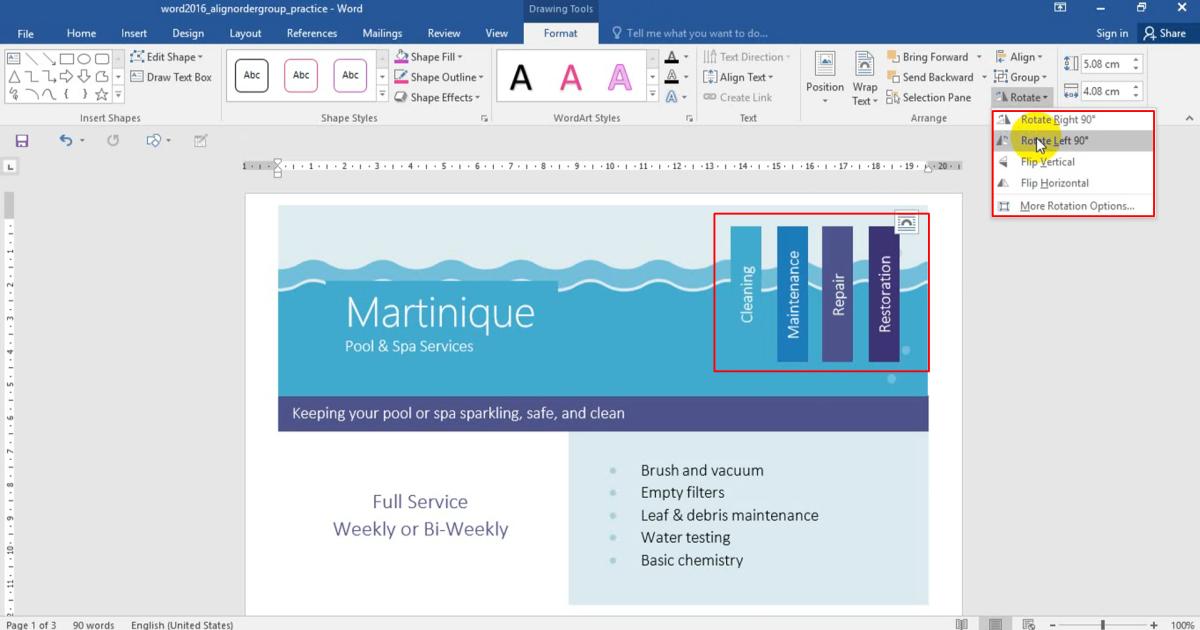Expand the Align dropdown in Arrange group
The width and height of the screenshot is (1200, 630).
1025,57
